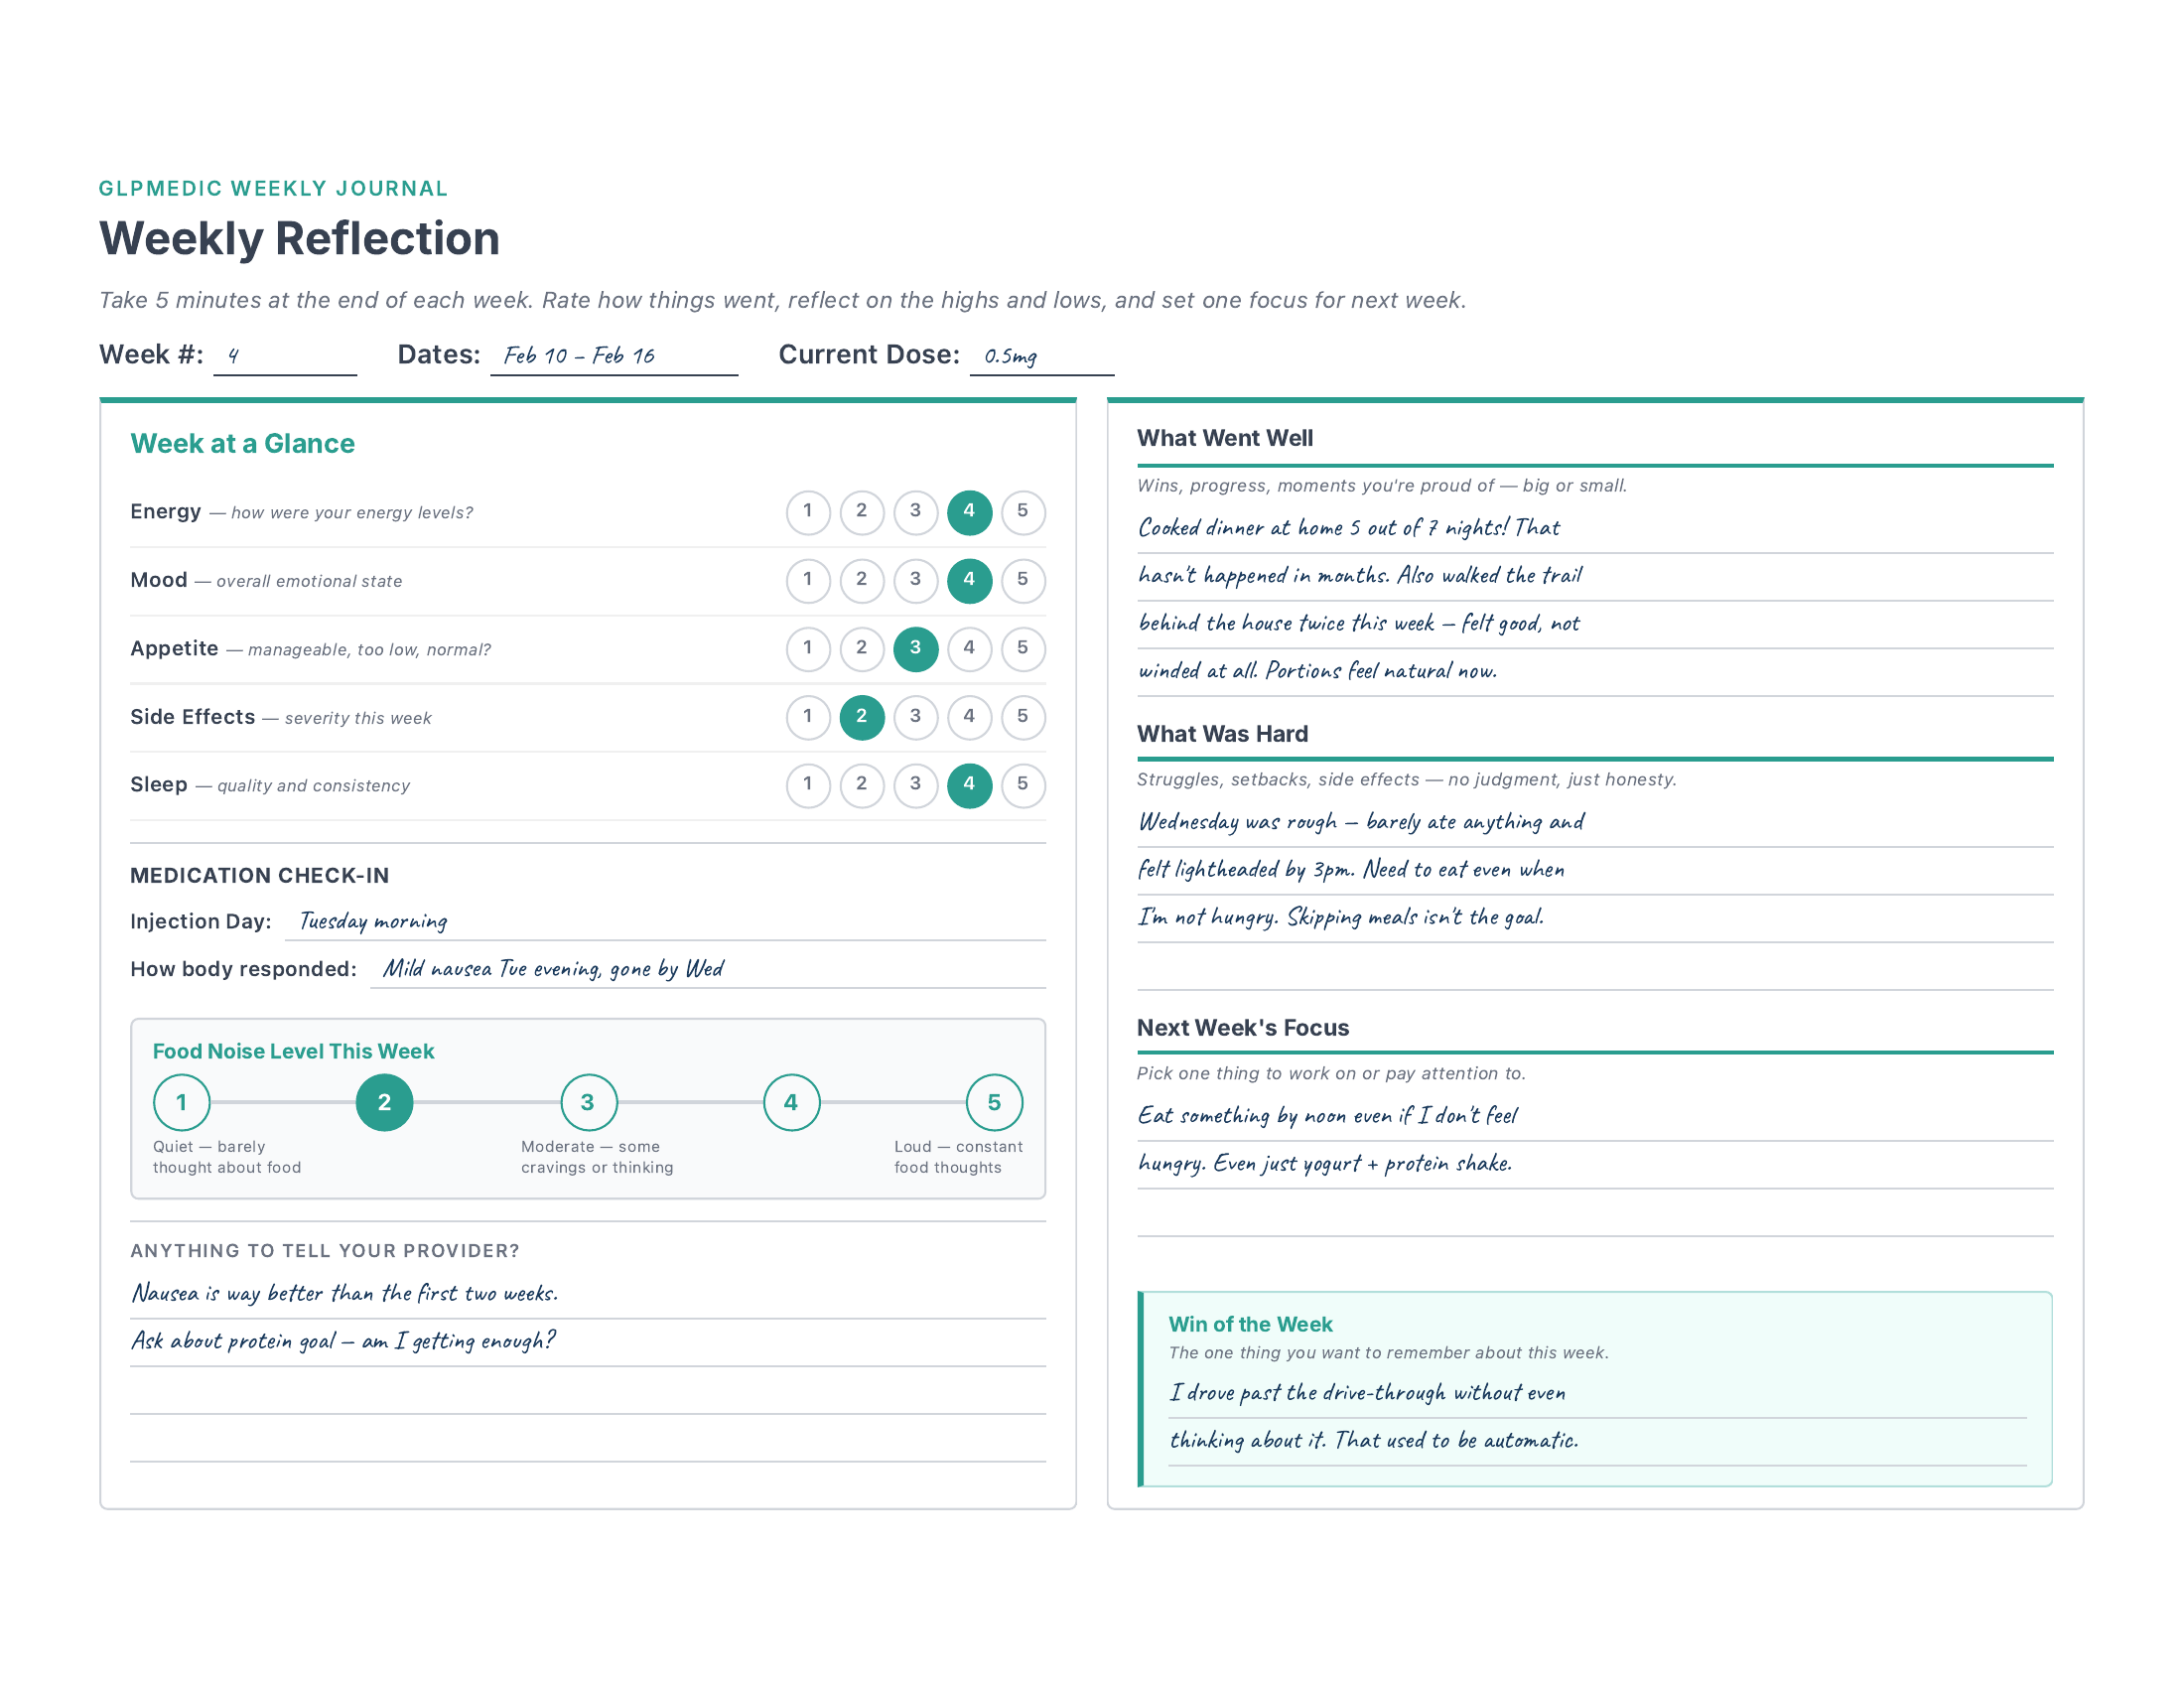Select Side Effects rating 1 circle
Screen dimensions: 2184x1688
point(808,717)
